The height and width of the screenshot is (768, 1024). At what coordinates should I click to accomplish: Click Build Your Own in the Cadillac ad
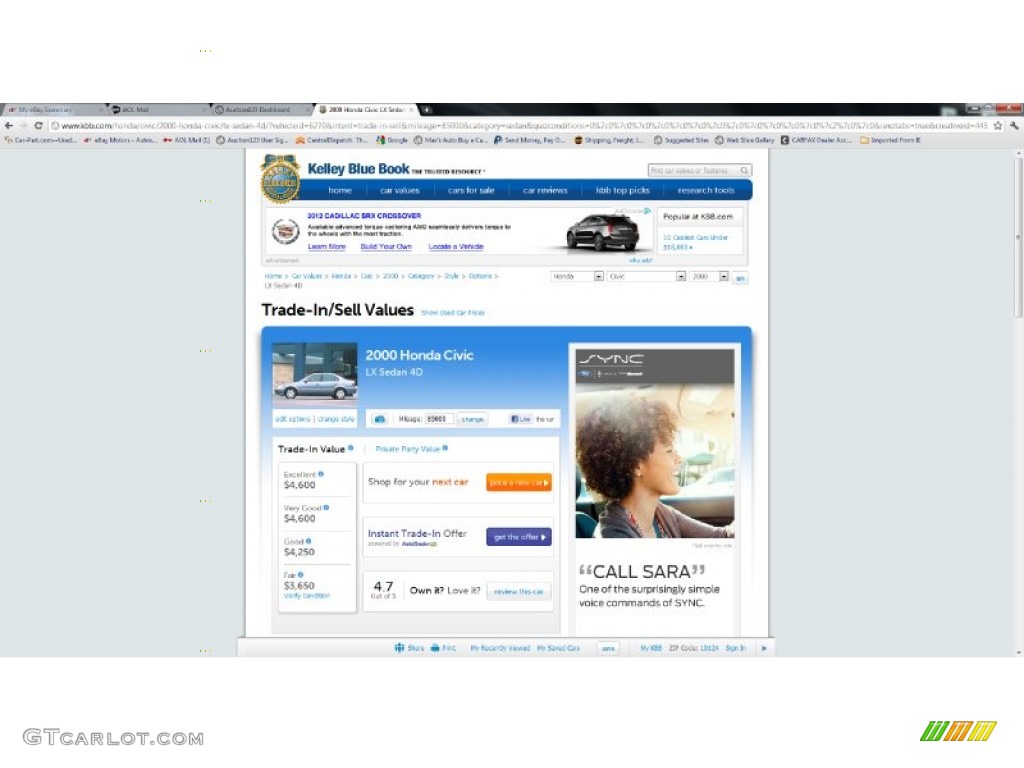pos(386,247)
